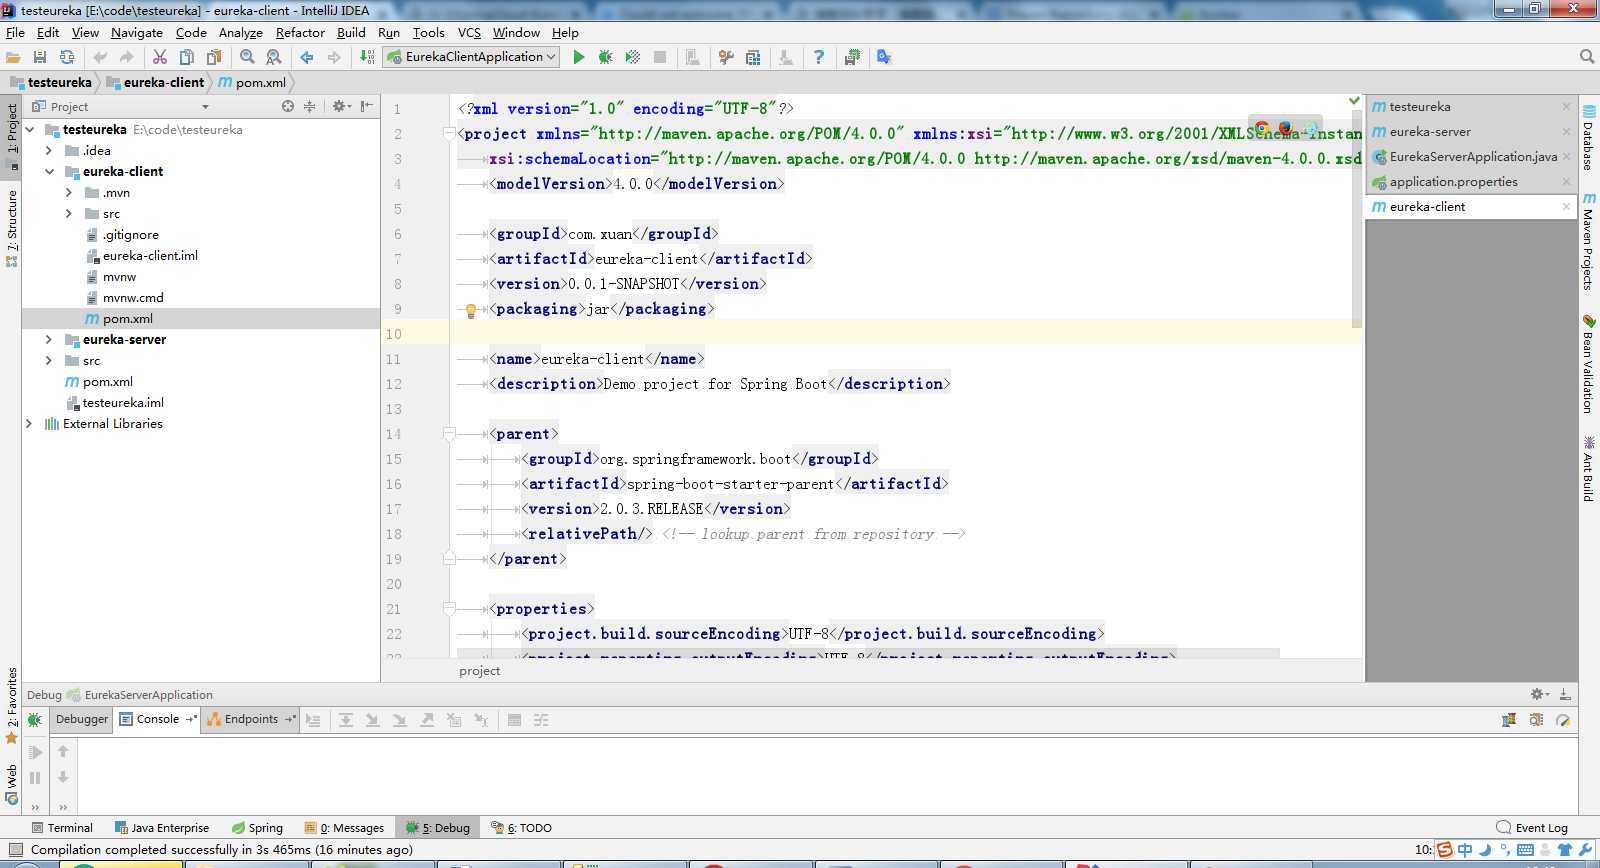Screen dimensions: 1600x868
Task: Open Project panel gear settings
Action: [341, 106]
